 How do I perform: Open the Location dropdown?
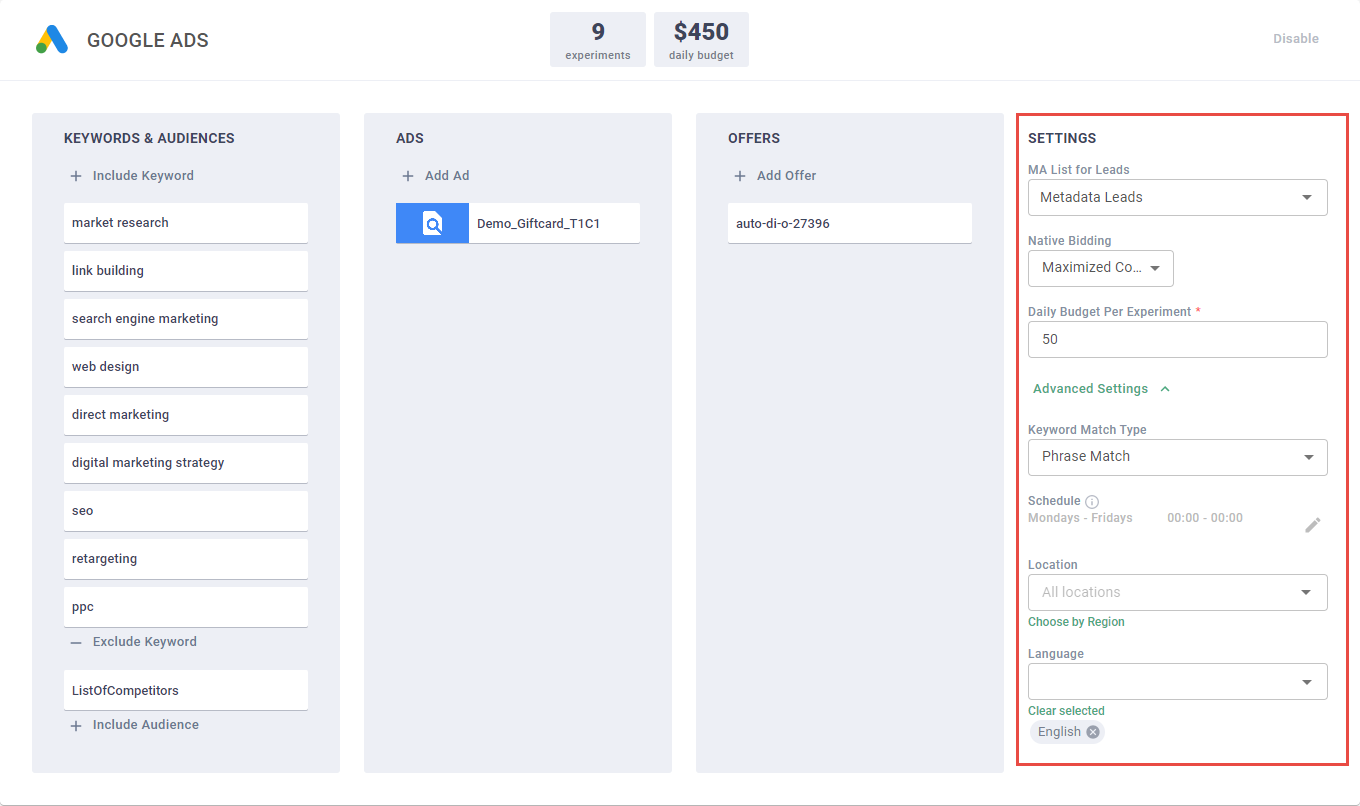coord(1177,592)
